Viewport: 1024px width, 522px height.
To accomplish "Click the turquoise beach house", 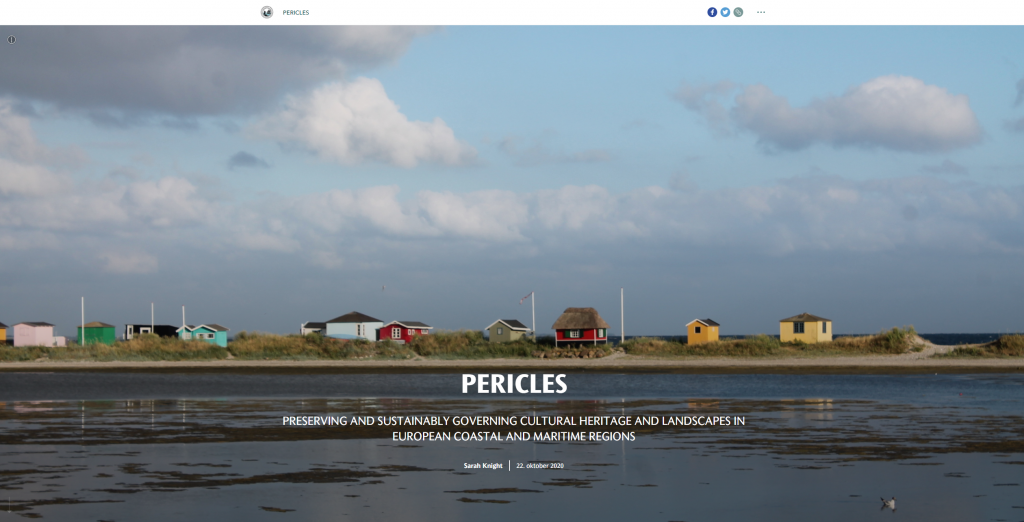I will click(206, 335).
